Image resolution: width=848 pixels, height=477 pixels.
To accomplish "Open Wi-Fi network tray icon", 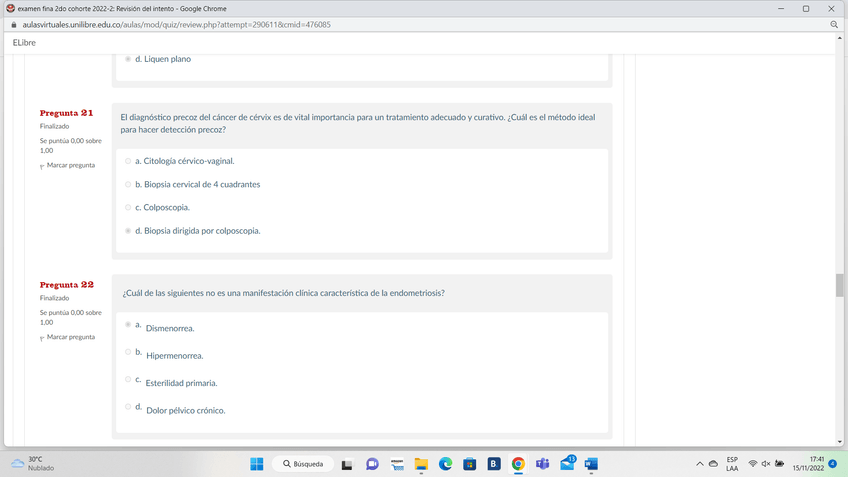I will pyautogui.click(x=752, y=464).
